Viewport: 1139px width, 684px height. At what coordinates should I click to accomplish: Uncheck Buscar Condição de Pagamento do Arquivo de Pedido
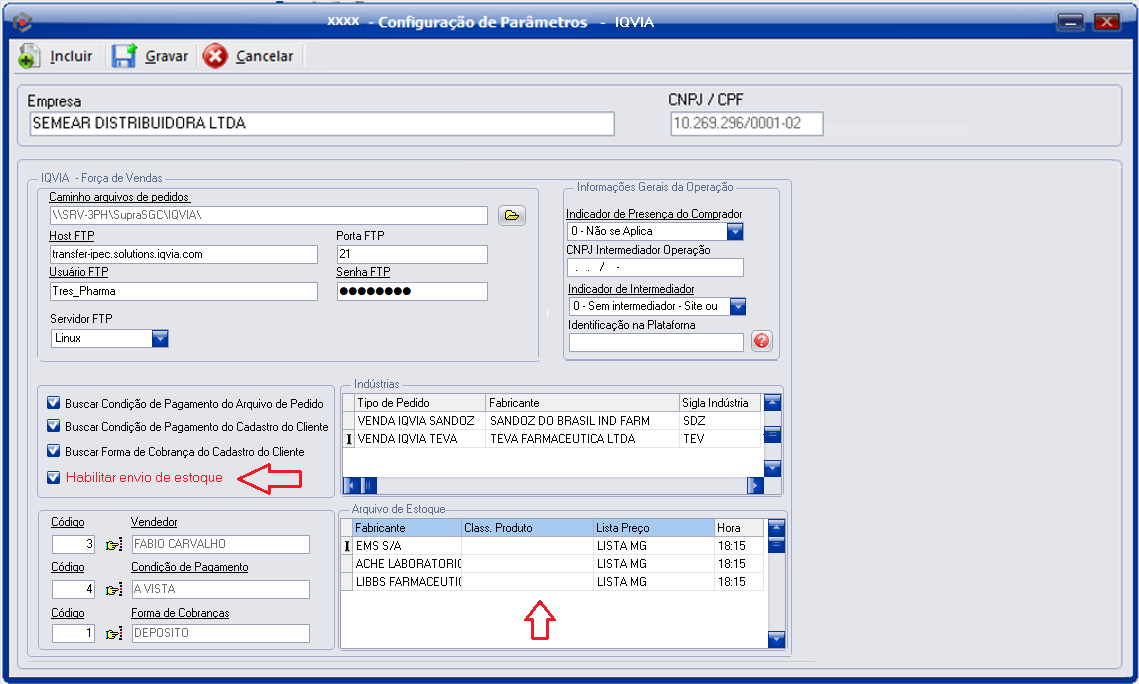coord(54,403)
